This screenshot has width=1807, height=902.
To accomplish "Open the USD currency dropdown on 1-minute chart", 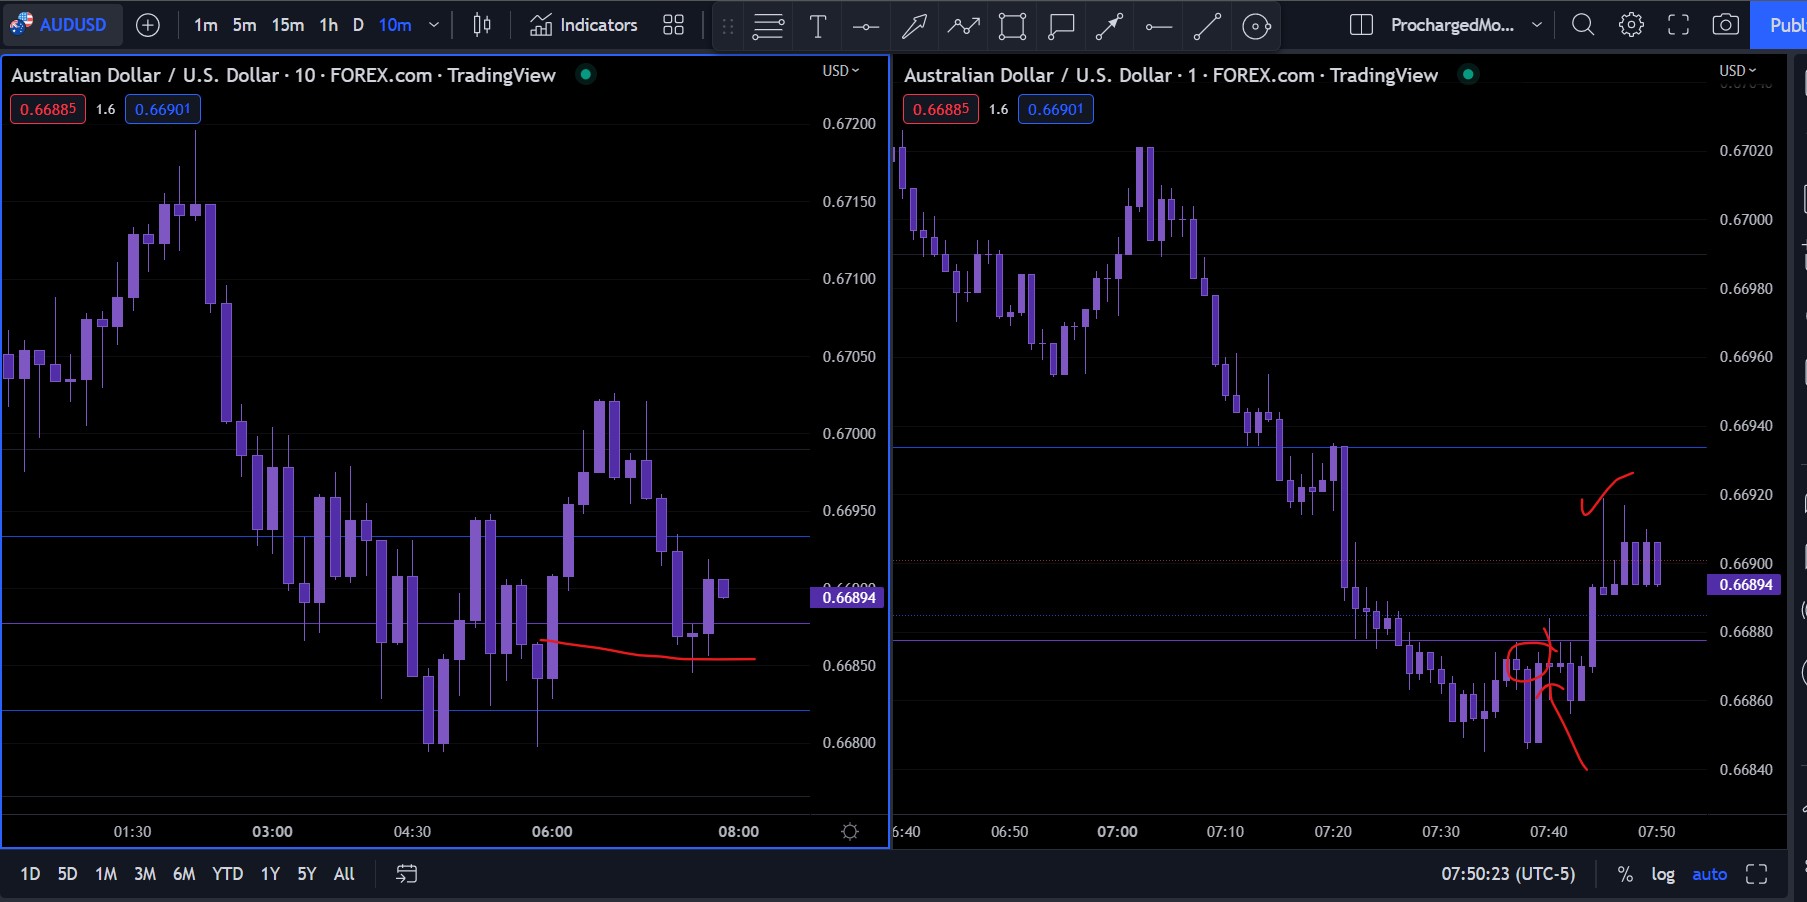I will tap(1738, 71).
